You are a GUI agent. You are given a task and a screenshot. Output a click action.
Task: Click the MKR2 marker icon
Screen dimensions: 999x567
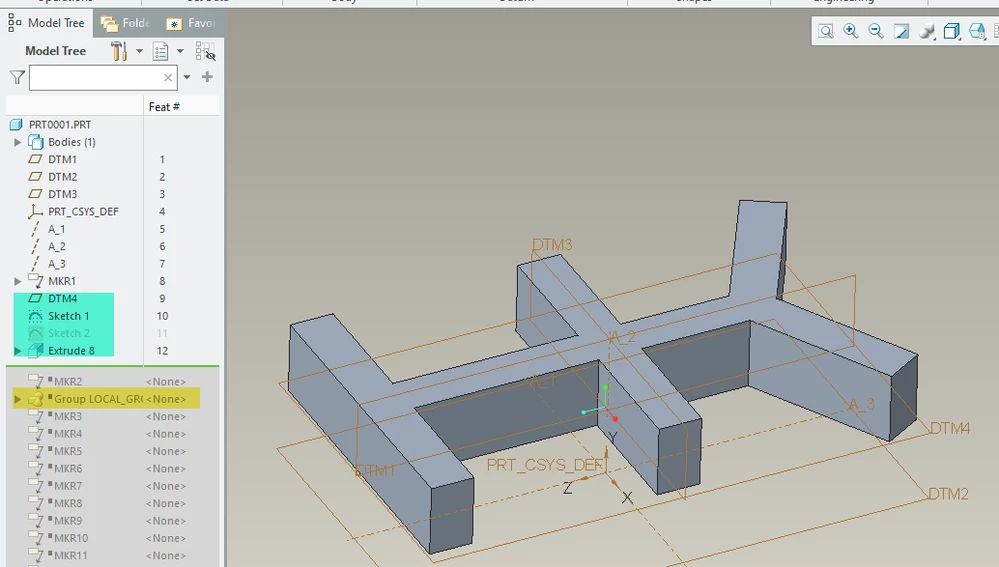click(x=36, y=382)
